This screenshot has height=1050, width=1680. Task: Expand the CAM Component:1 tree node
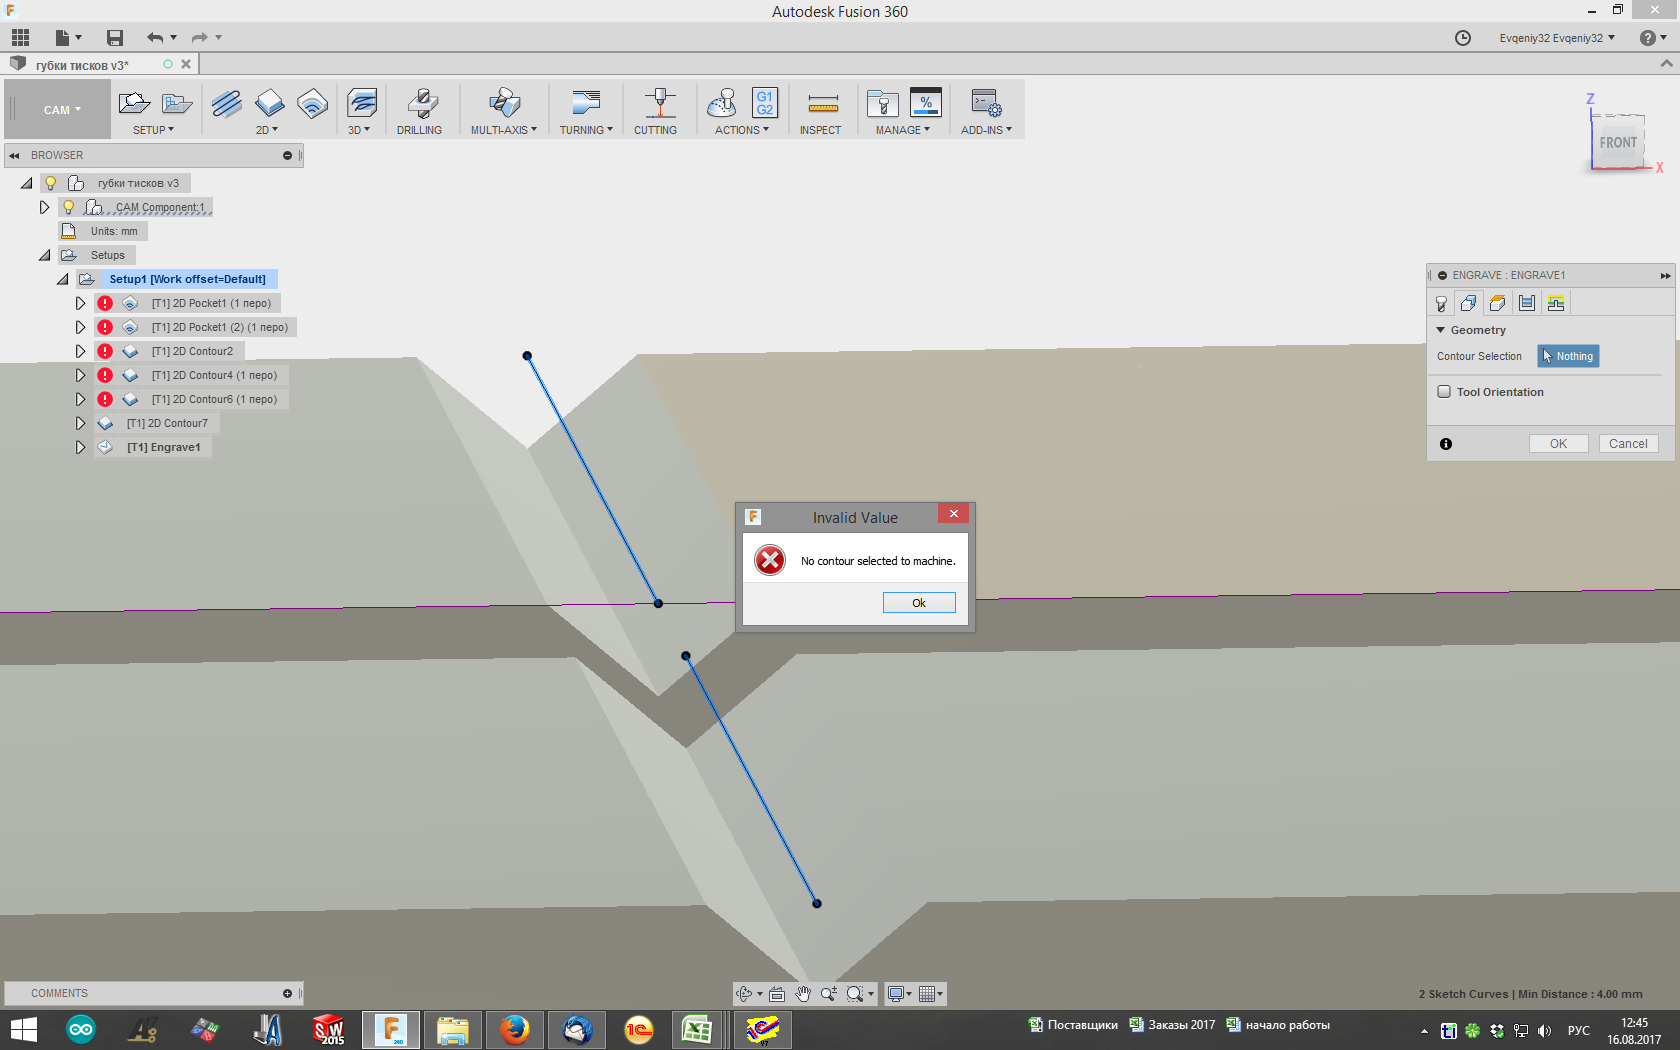[x=44, y=207]
